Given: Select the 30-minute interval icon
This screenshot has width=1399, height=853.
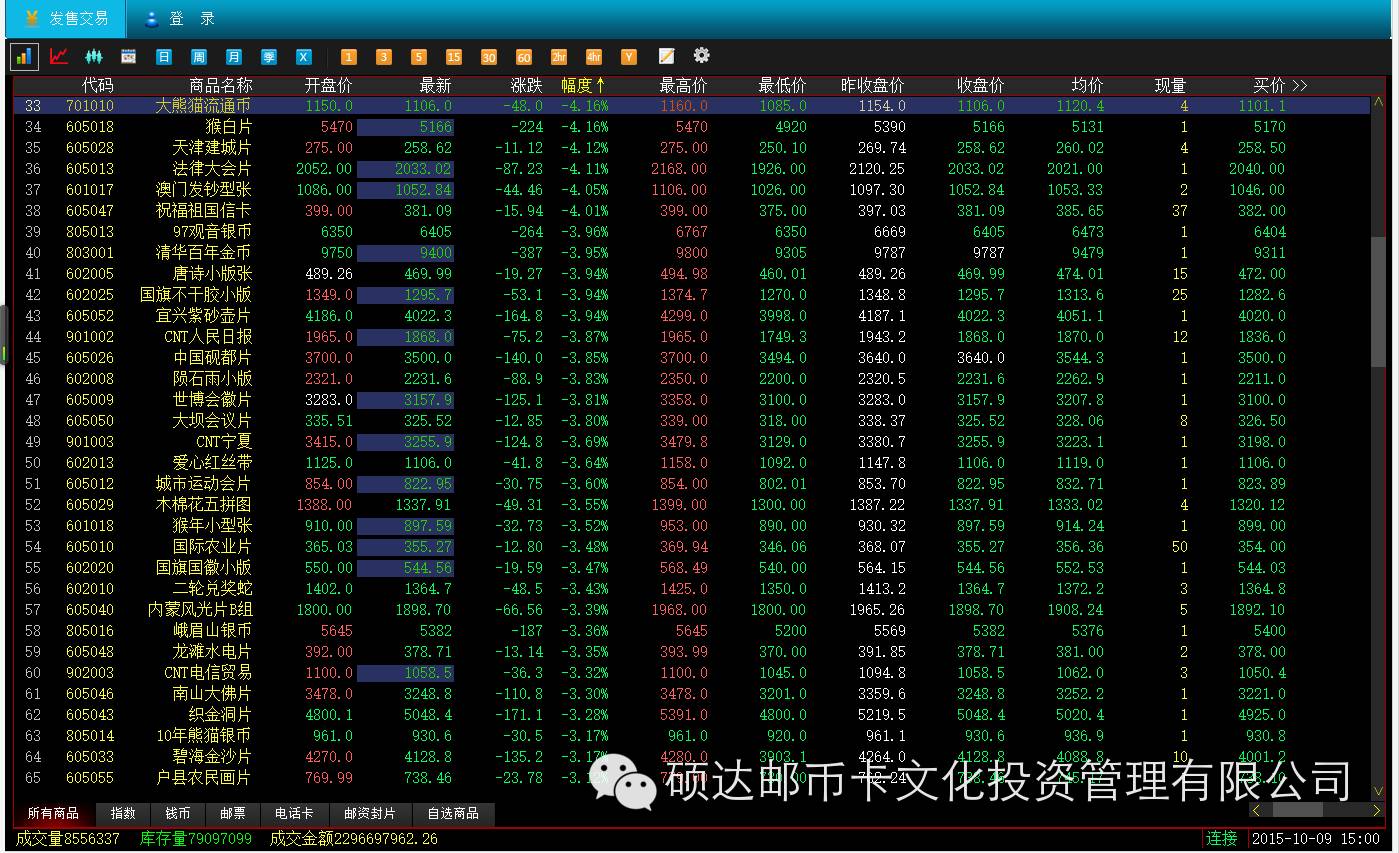Looking at the screenshot, I should 489,57.
